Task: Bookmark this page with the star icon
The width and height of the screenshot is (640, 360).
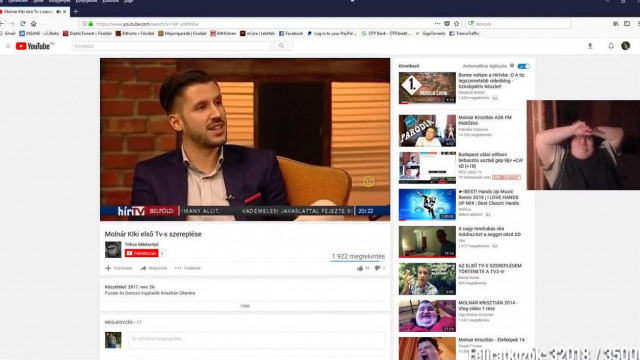Action: (x=457, y=24)
